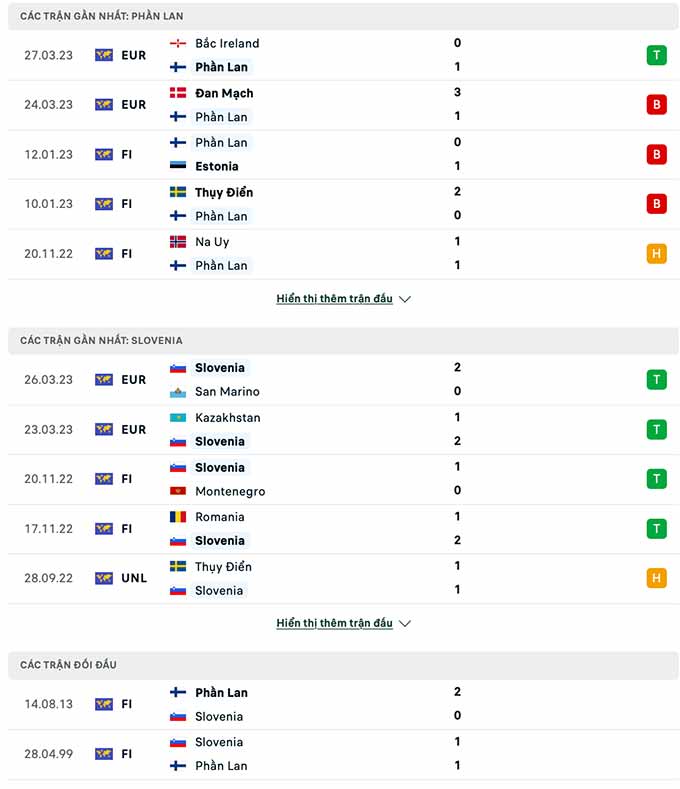The image size is (680, 789).
Task: Expand more Phần Lan matches with chevron
Action: coord(405,299)
